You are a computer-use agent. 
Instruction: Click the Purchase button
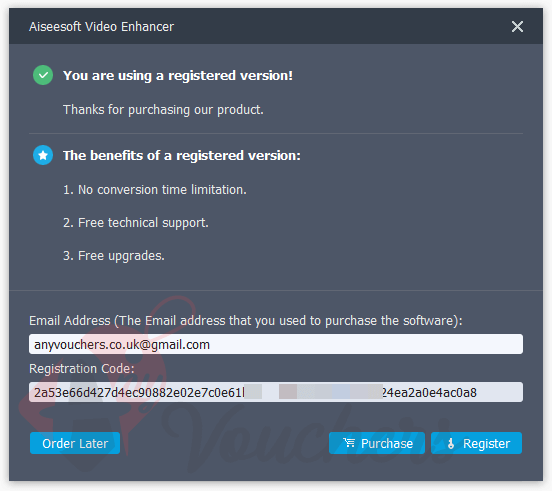[x=377, y=443]
